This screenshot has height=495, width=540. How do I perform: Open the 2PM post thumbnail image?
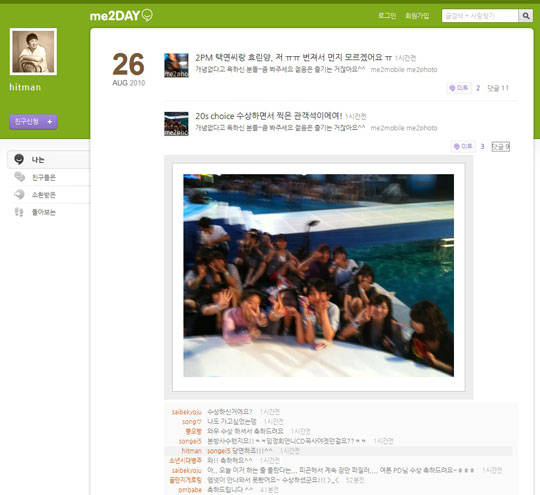click(176, 65)
